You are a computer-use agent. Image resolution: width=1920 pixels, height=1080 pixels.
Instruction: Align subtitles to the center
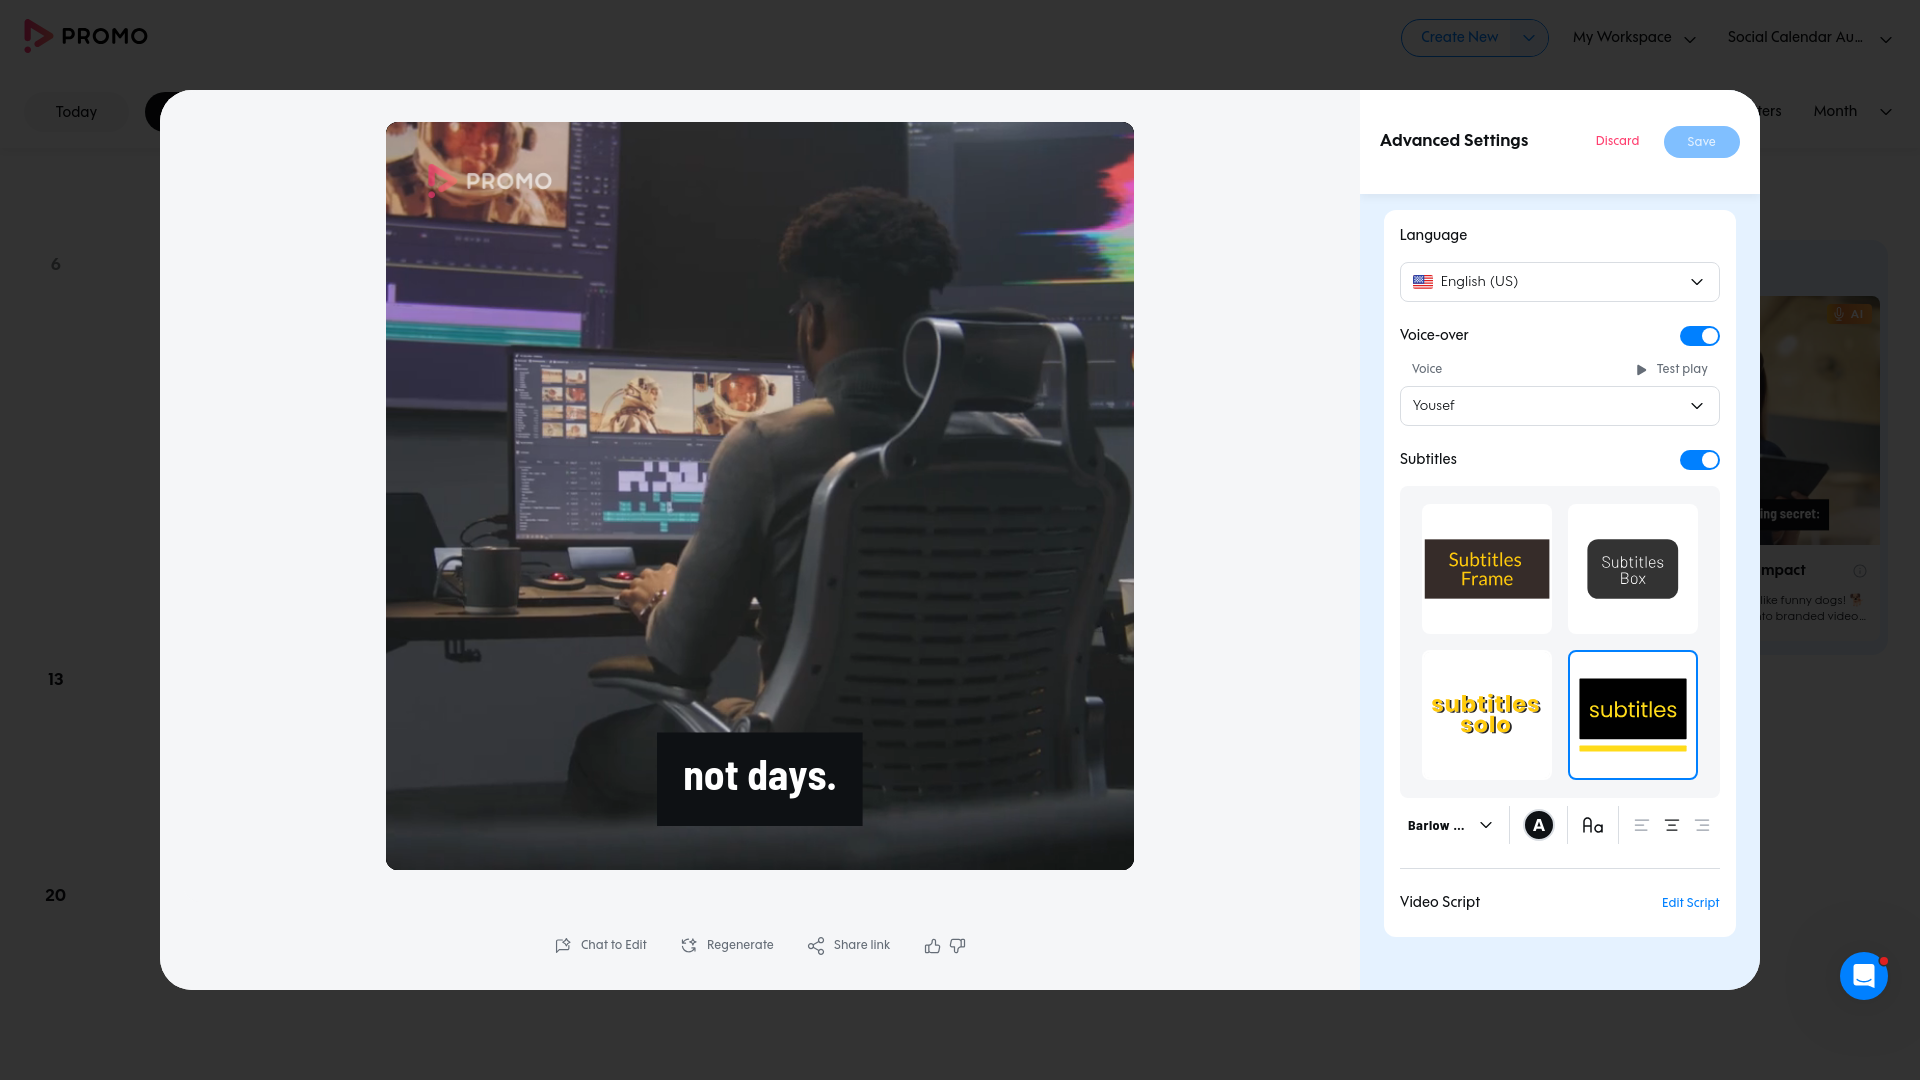(x=1671, y=825)
